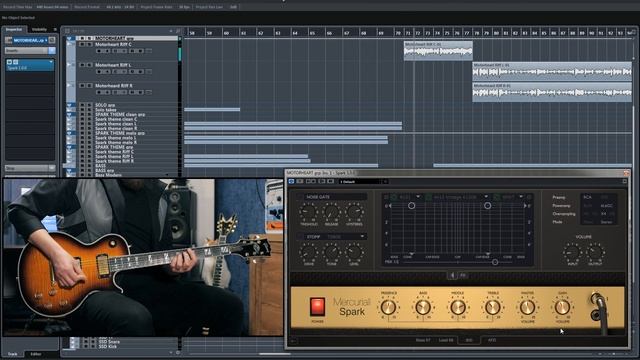Click the Reset IR button in plugin footer

(x=423, y=340)
